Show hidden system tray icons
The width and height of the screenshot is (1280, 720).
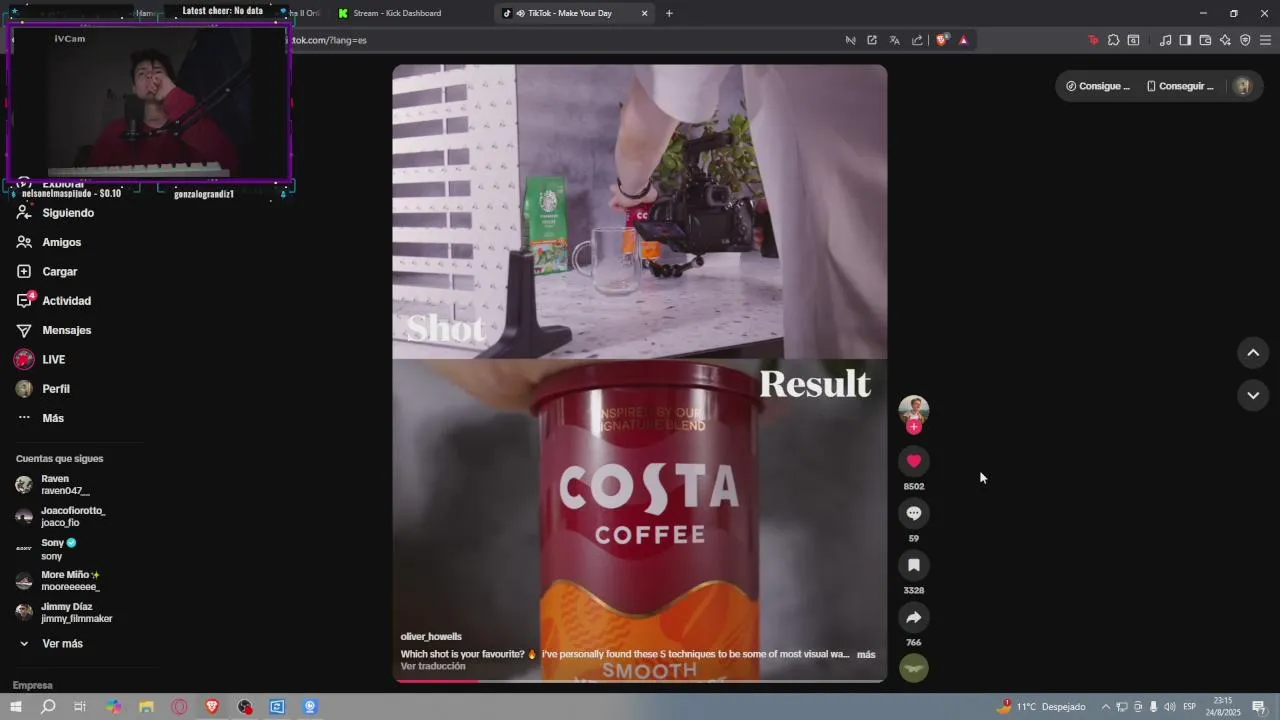click(1106, 707)
